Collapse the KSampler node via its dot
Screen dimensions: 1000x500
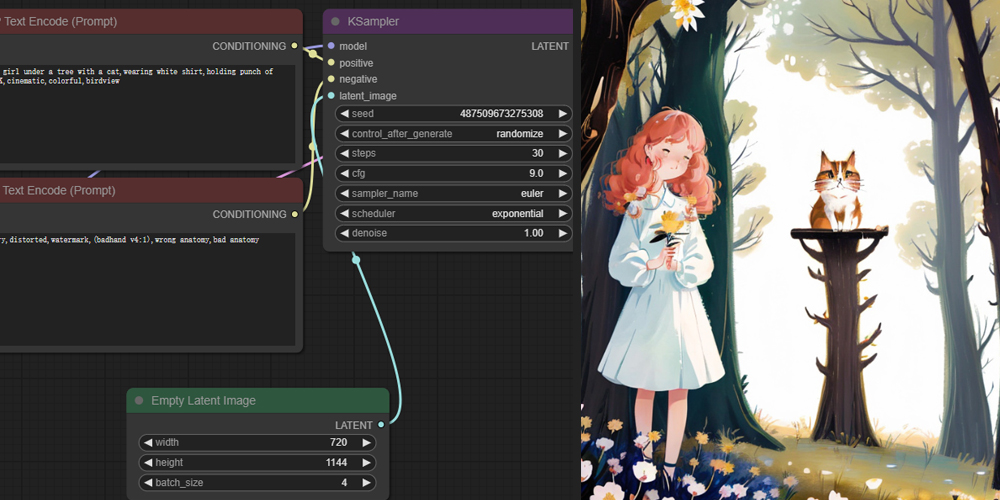[x=335, y=22]
